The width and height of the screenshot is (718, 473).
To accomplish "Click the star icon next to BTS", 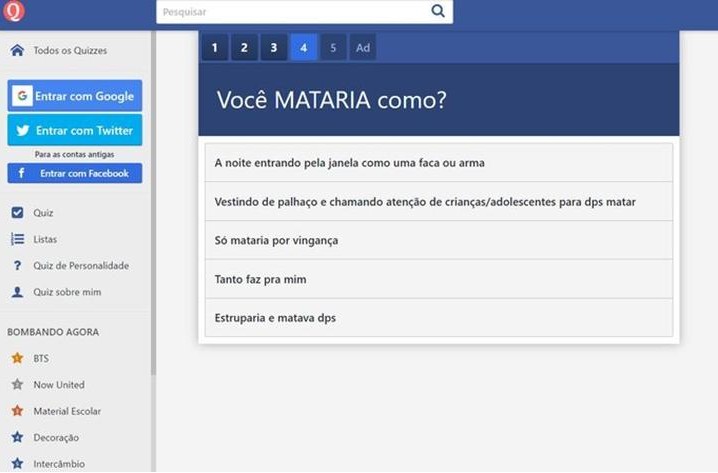I will (x=17, y=358).
